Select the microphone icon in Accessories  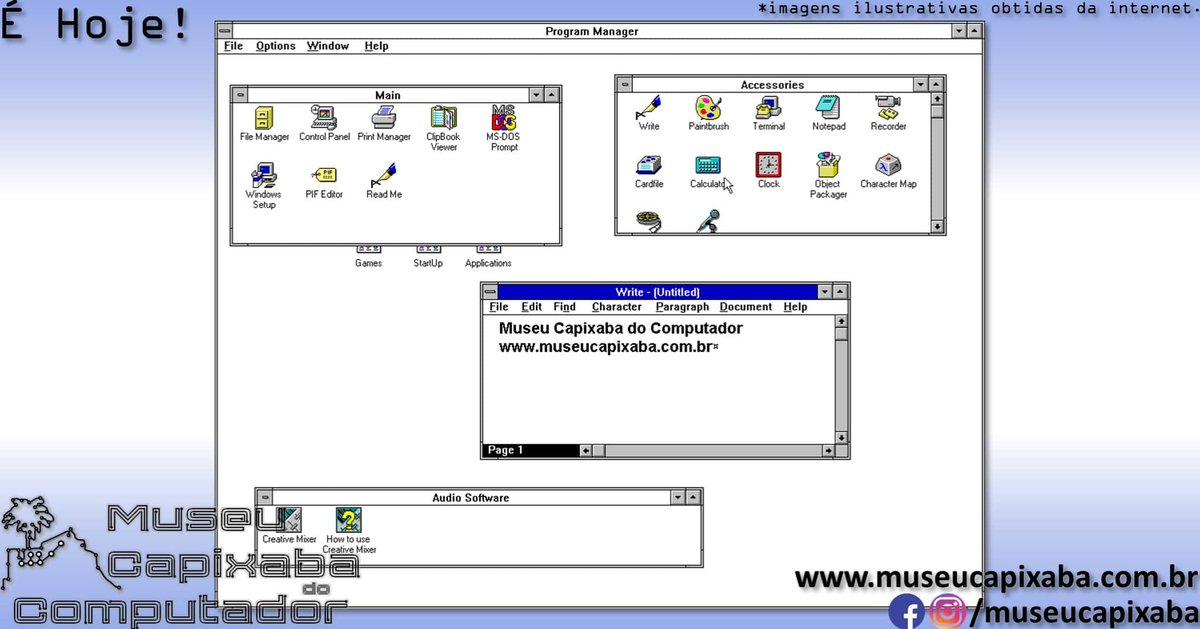pos(709,221)
